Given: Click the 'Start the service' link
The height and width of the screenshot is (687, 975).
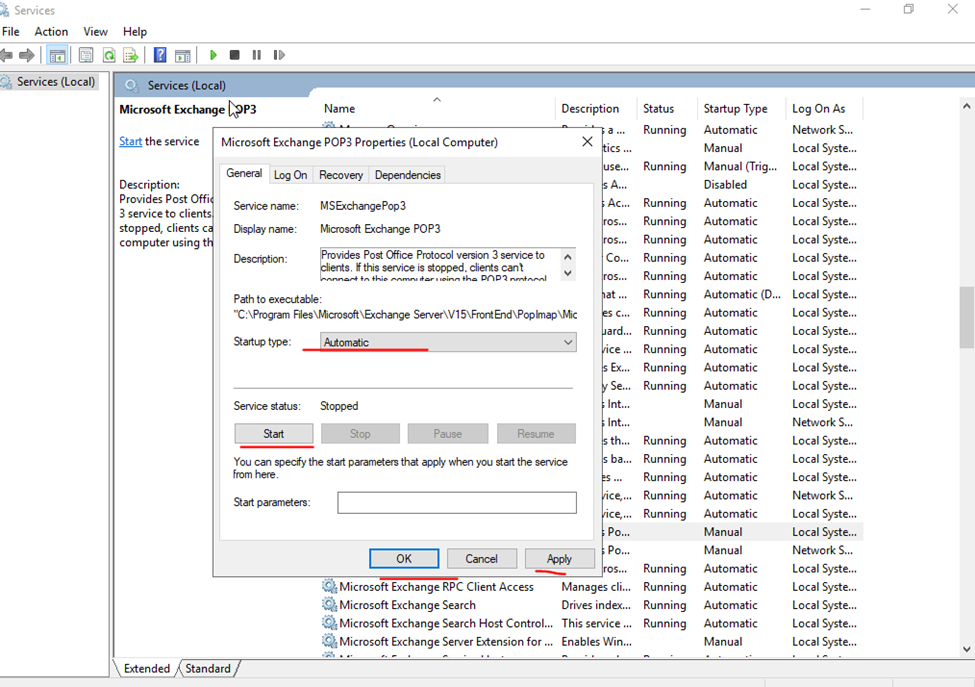Looking at the screenshot, I should pyautogui.click(x=130, y=142).
